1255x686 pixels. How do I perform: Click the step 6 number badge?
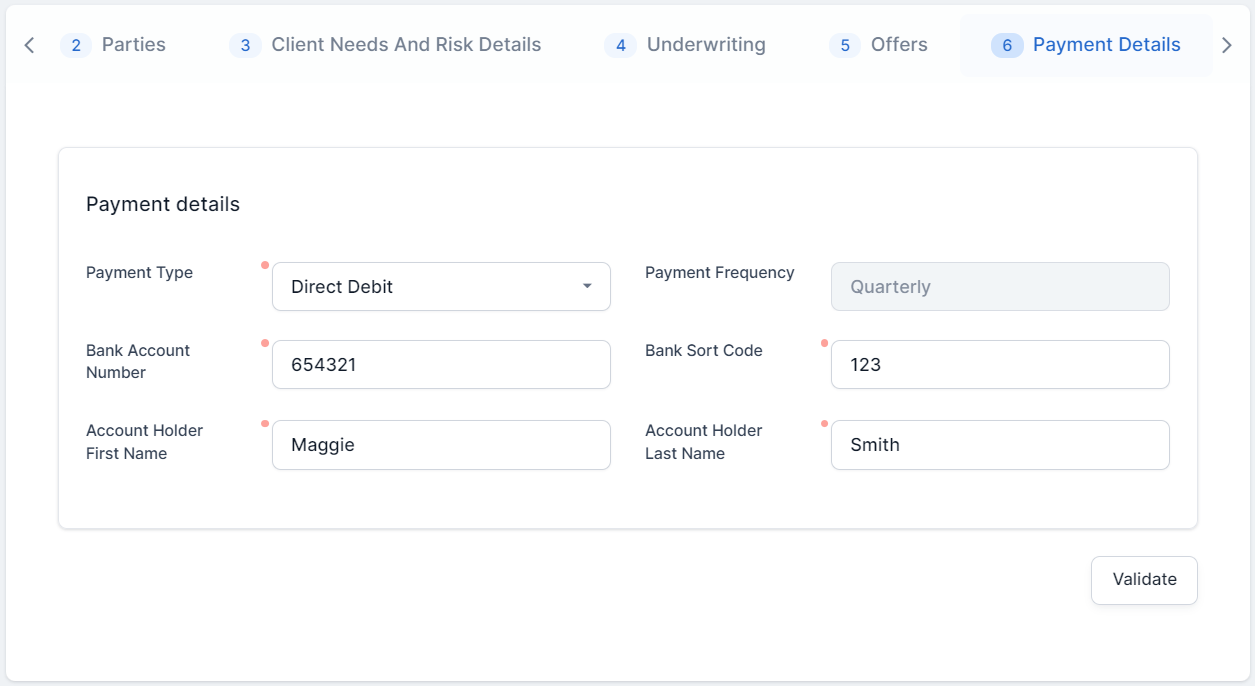click(1006, 45)
